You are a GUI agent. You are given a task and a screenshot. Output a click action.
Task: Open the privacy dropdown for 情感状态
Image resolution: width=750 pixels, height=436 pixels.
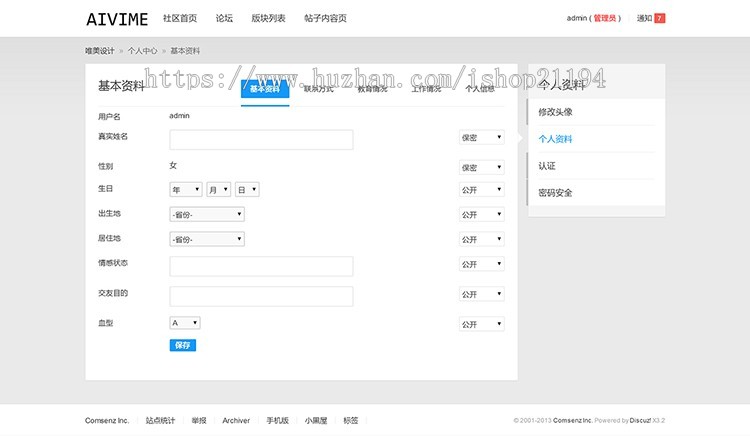tap(481, 264)
